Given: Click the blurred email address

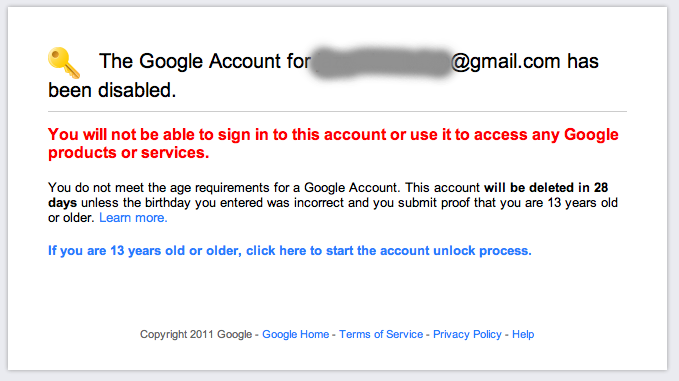Looking at the screenshot, I should [x=382, y=63].
